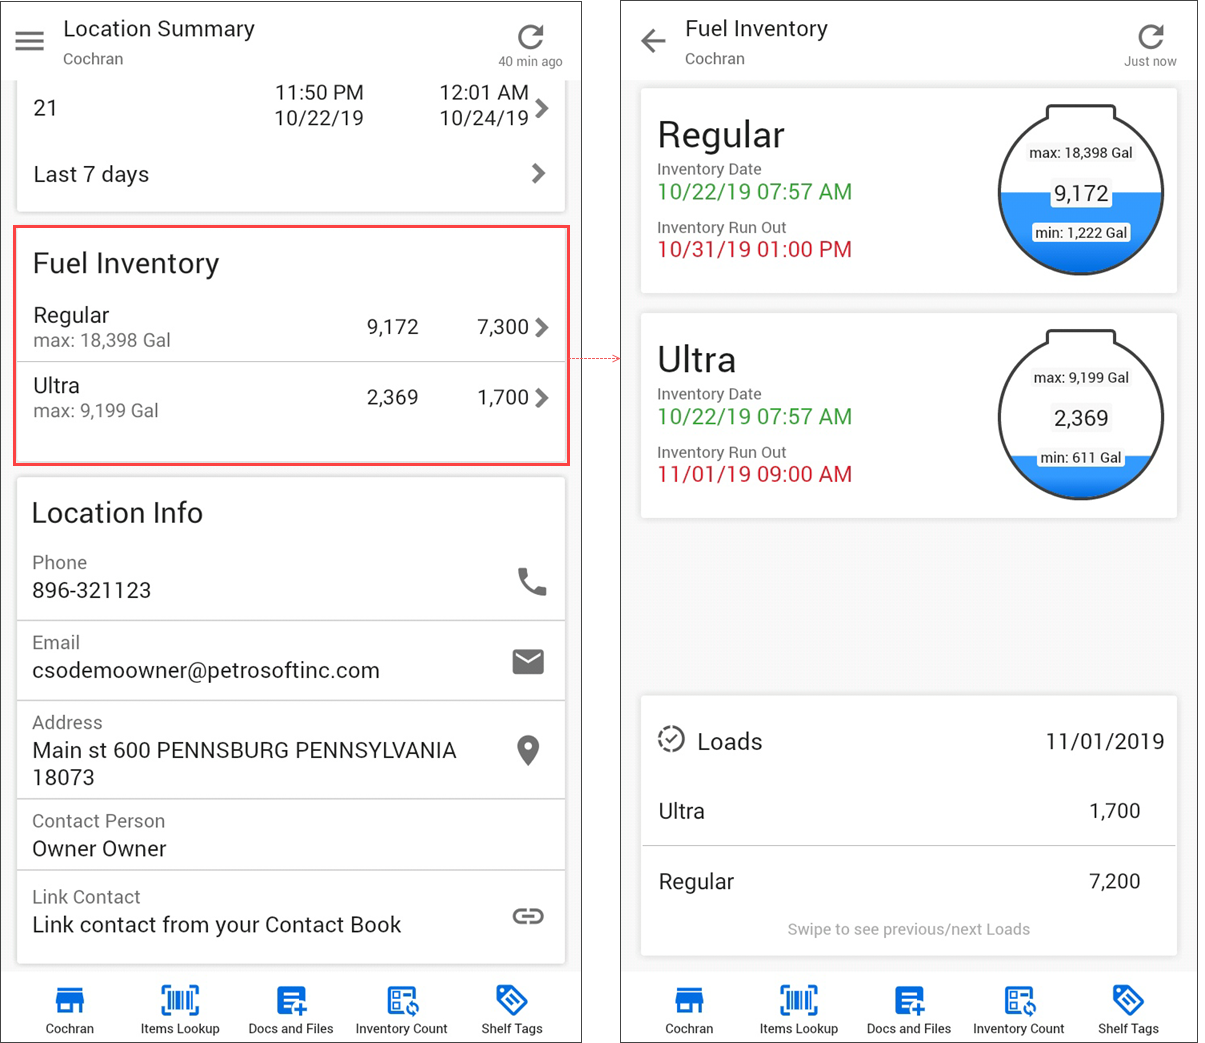Image resolution: width=1205 pixels, height=1043 pixels.
Task: Open Docs and Files tab in left screen
Action: click(291, 1009)
